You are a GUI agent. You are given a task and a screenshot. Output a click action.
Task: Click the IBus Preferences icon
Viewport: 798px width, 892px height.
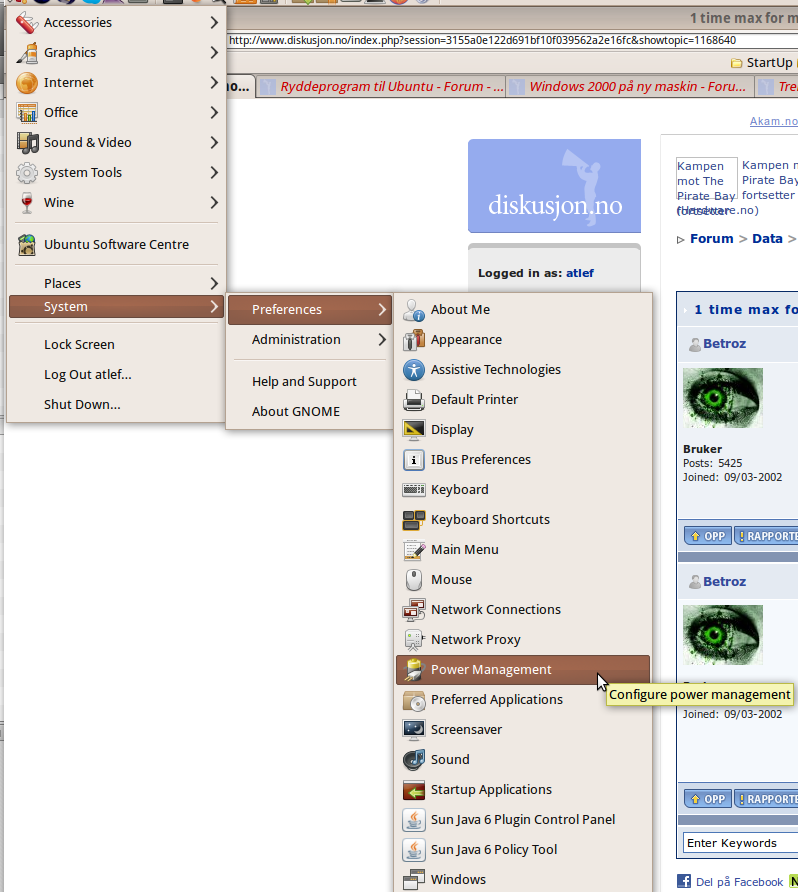[414, 460]
